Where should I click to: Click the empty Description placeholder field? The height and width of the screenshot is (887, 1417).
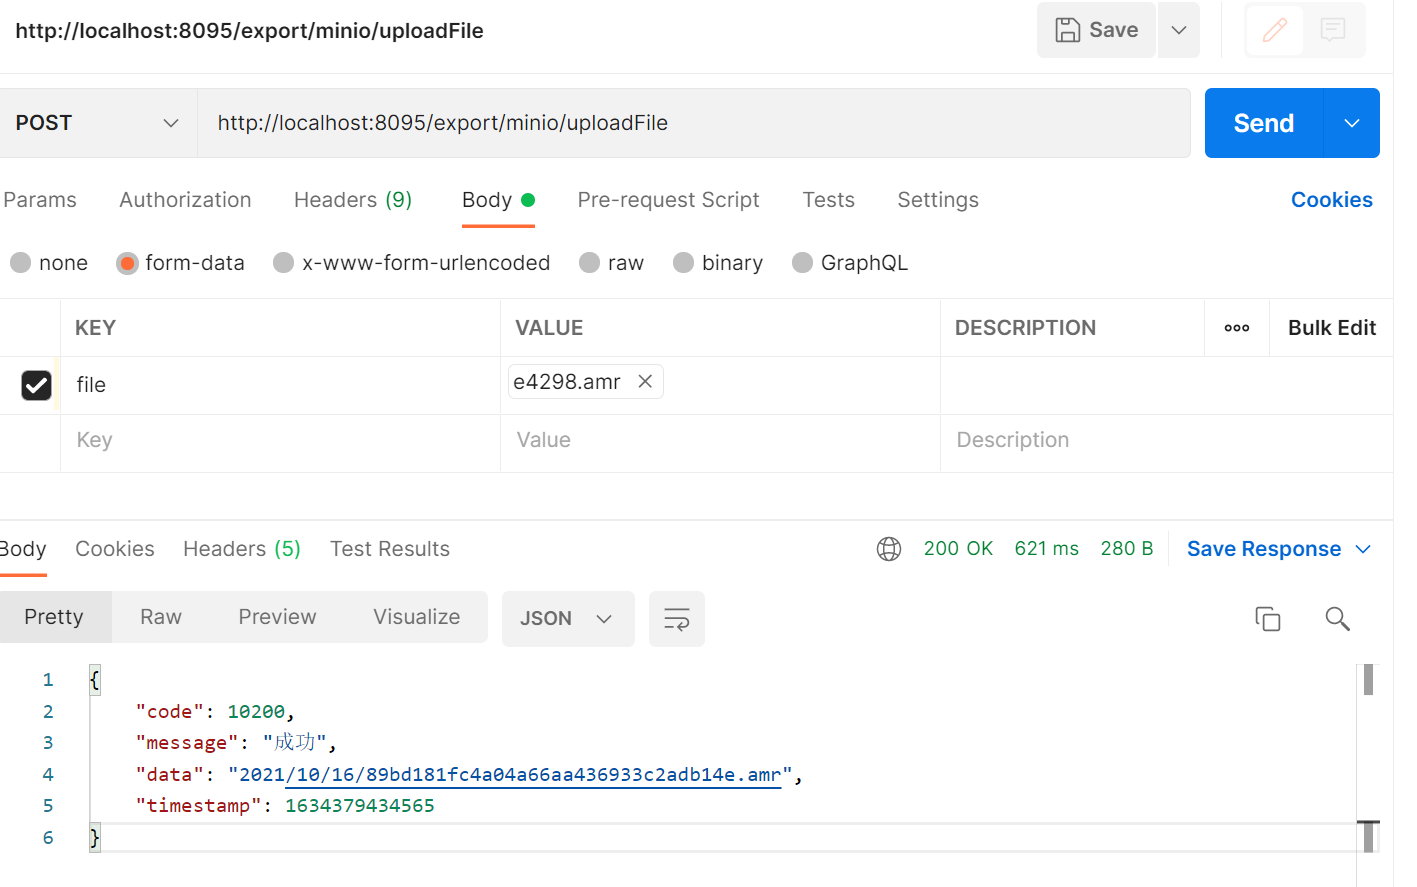1166,440
